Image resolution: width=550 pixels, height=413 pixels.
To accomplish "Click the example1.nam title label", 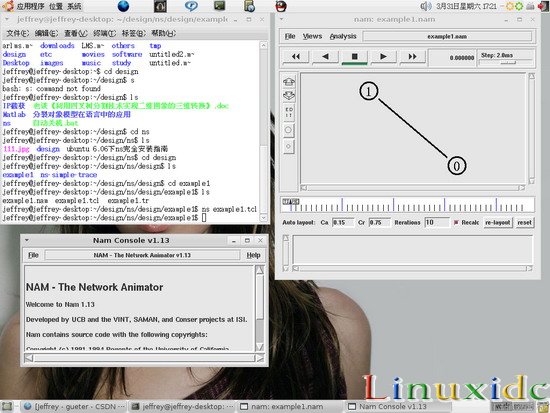I will click(447, 36).
